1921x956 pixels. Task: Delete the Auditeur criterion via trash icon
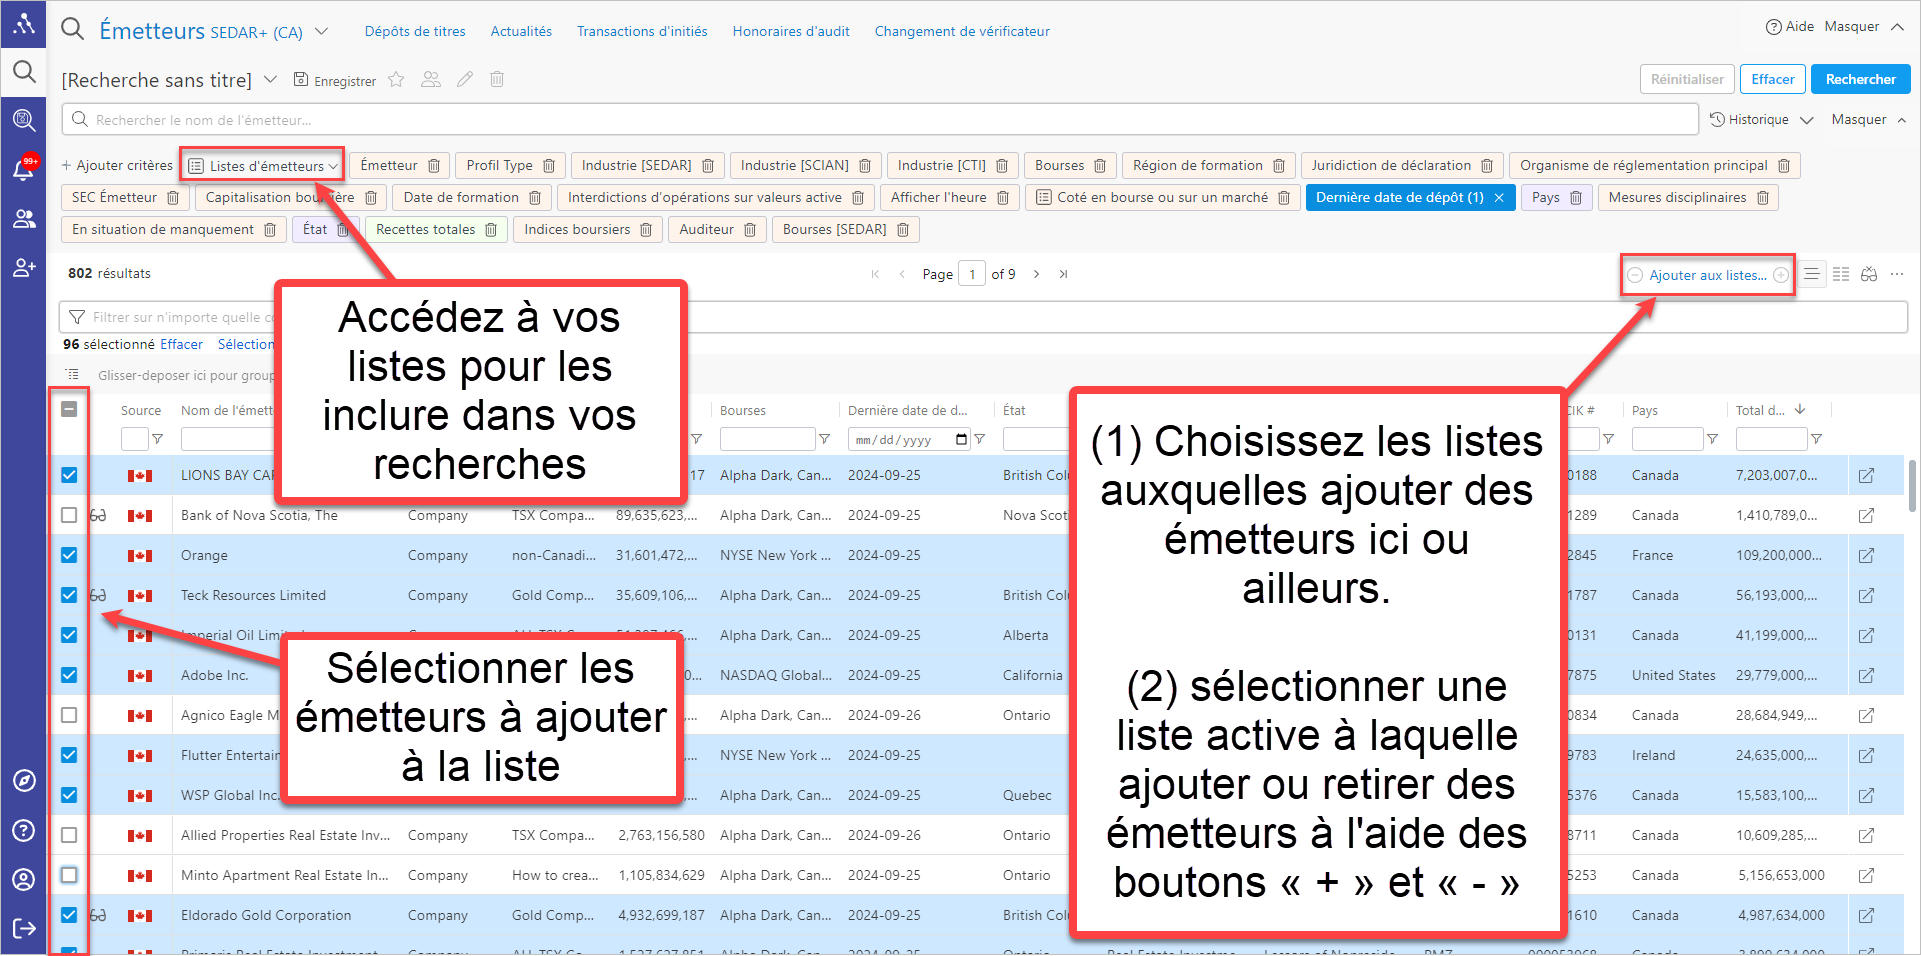(750, 230)
